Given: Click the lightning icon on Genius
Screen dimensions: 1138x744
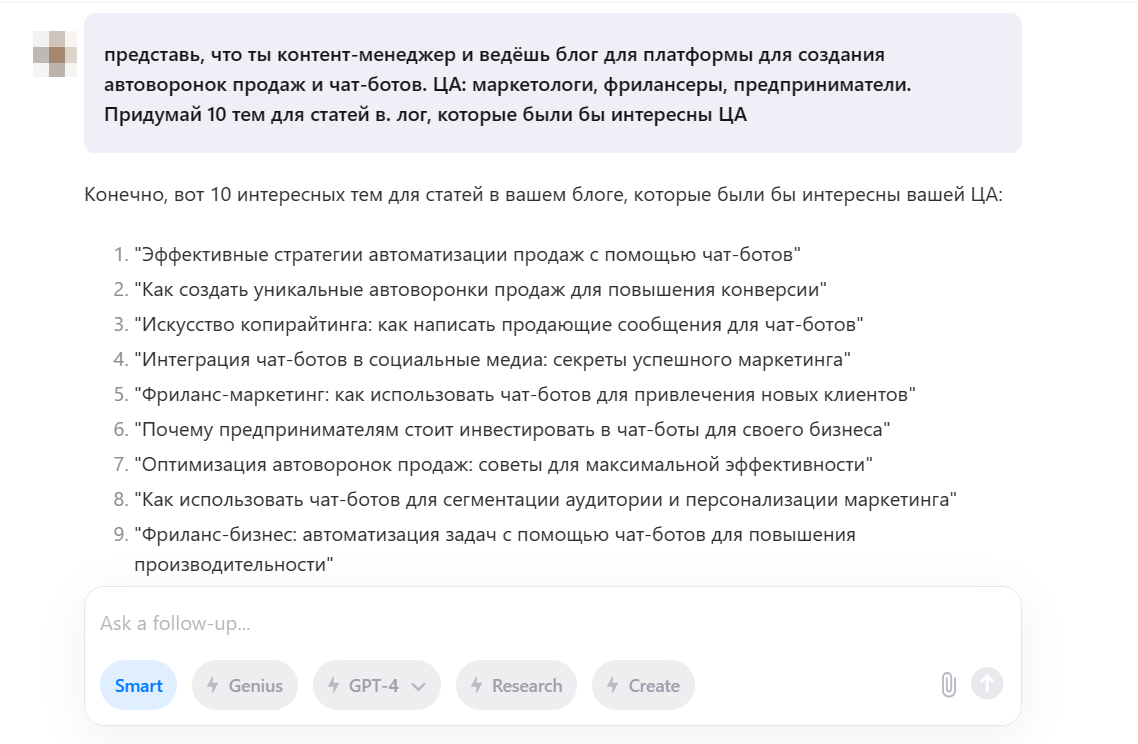Looking at the screenshot, I should 213,686.
